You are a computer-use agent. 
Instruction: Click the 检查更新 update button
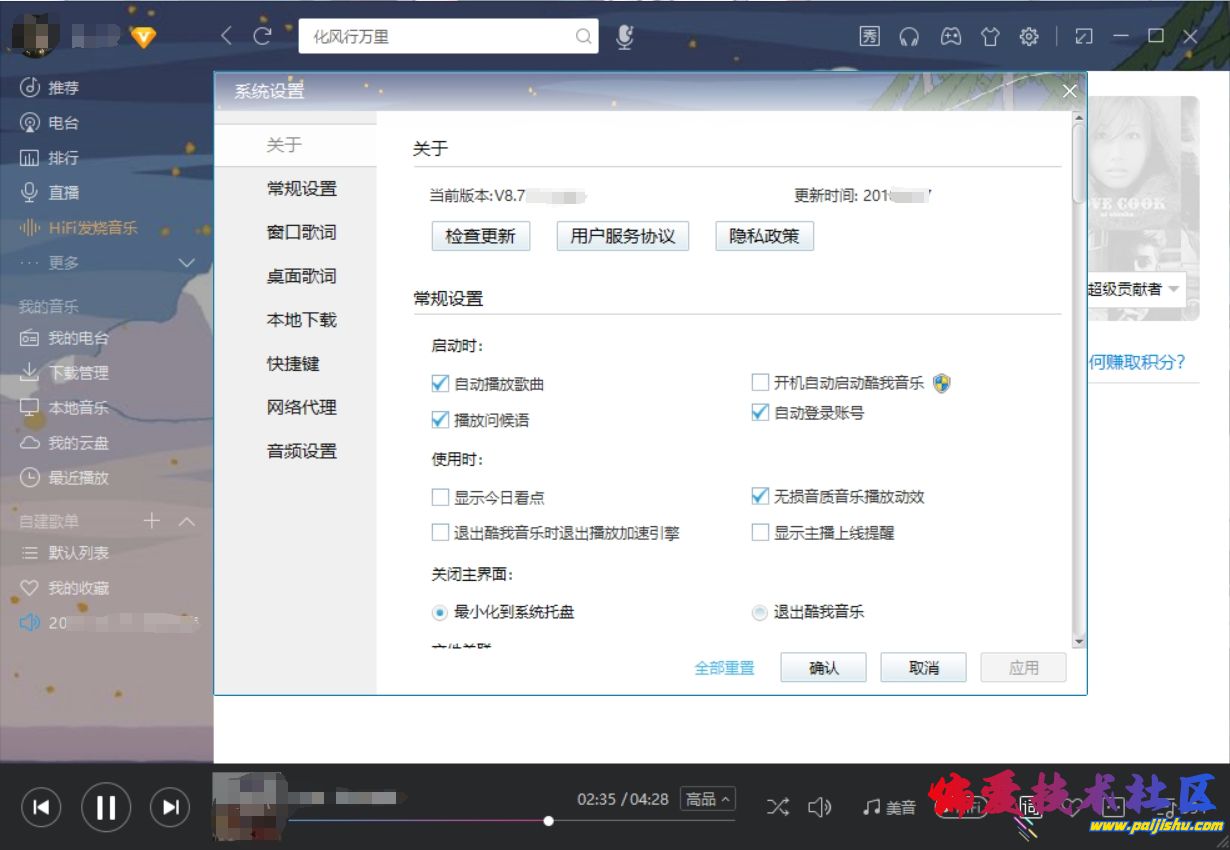481,236
